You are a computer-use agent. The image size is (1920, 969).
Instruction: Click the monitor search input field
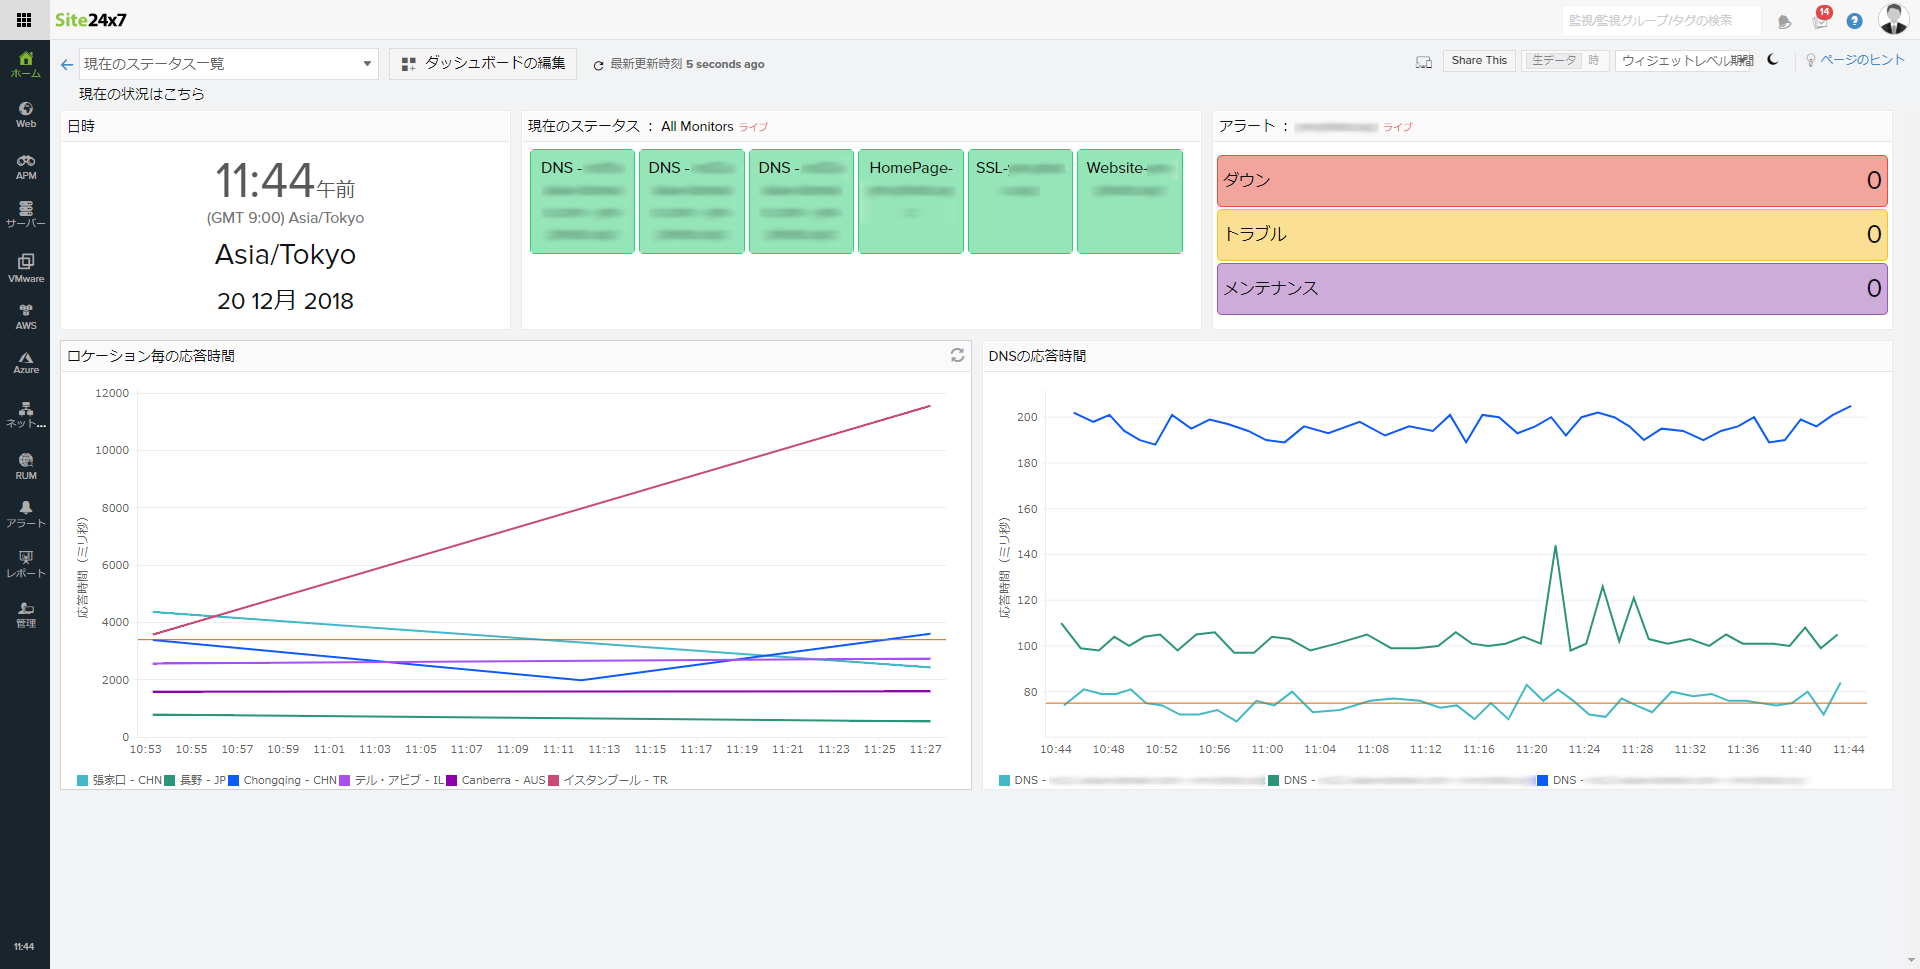[x=1660, y=20]
